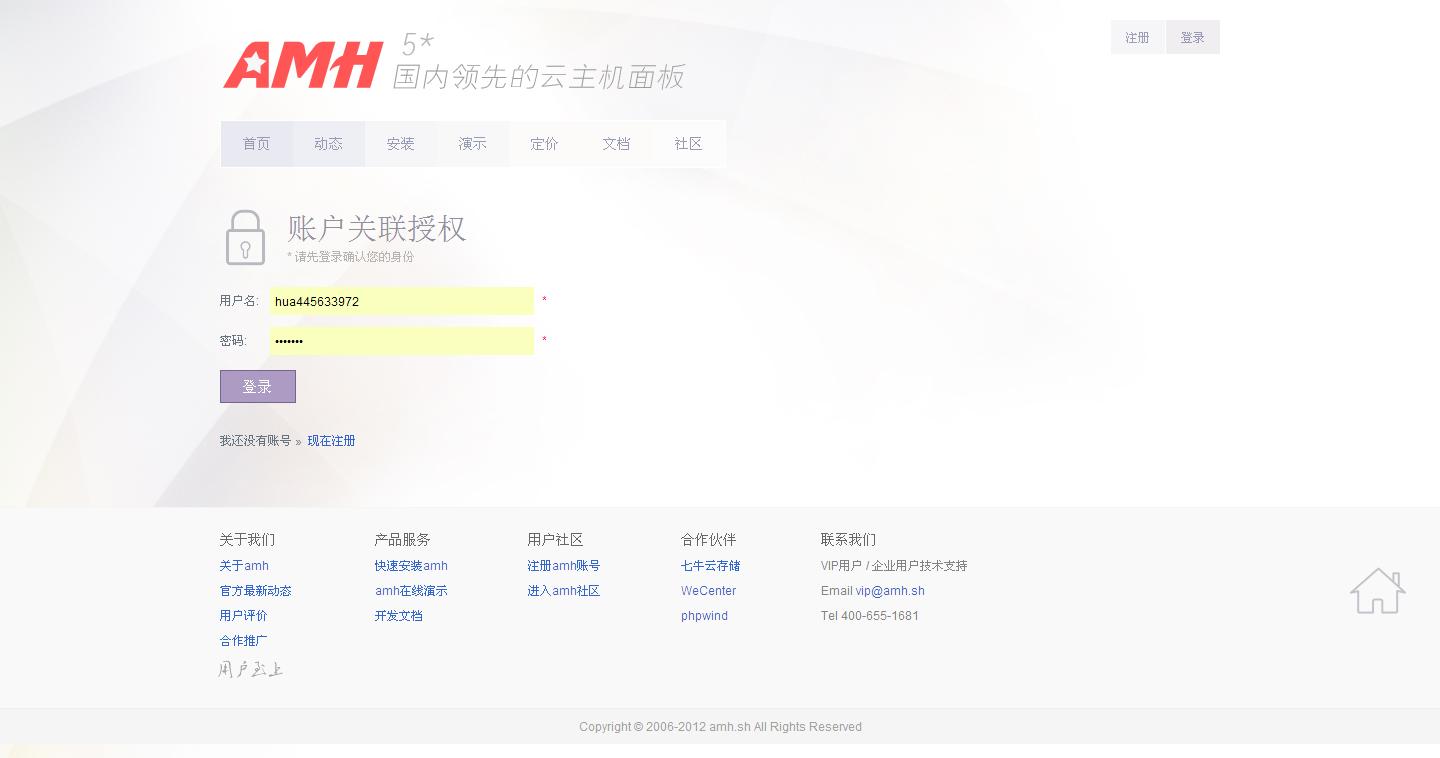Open the 安装 navigation tab
The image size is (1440, 758).
[400, 144]
